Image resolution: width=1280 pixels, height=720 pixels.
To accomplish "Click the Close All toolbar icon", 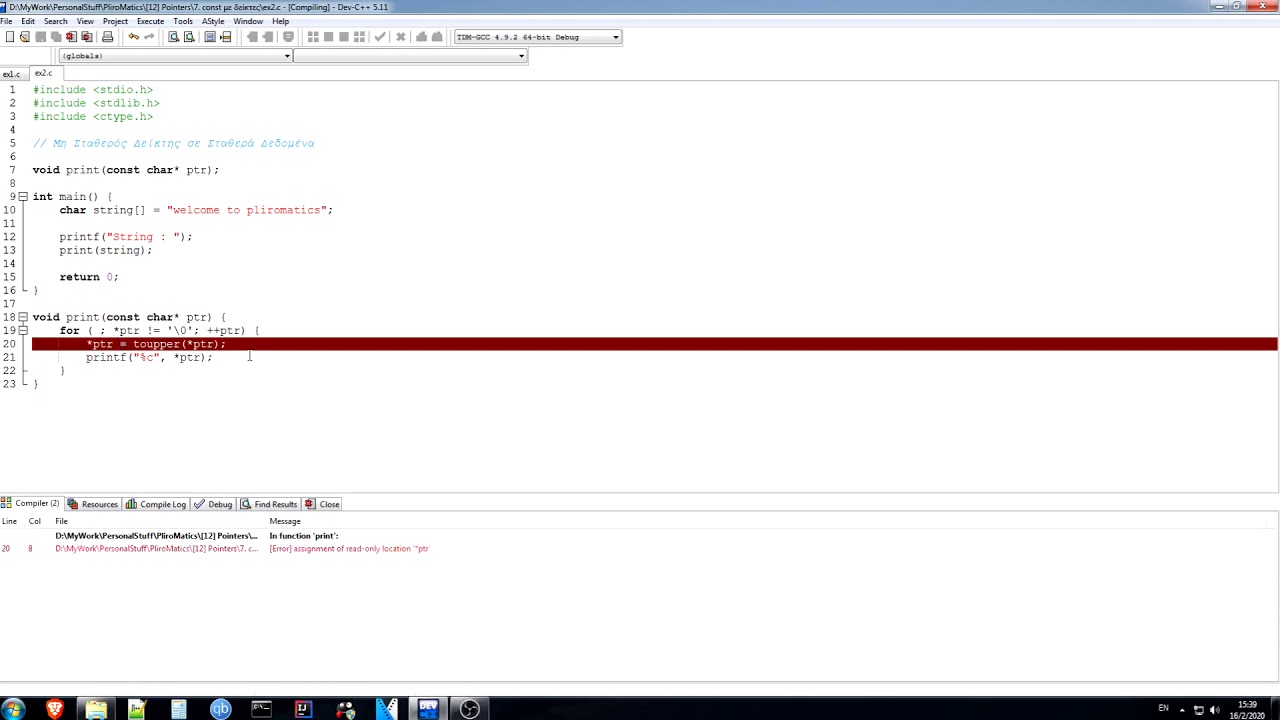I will 87,37.
